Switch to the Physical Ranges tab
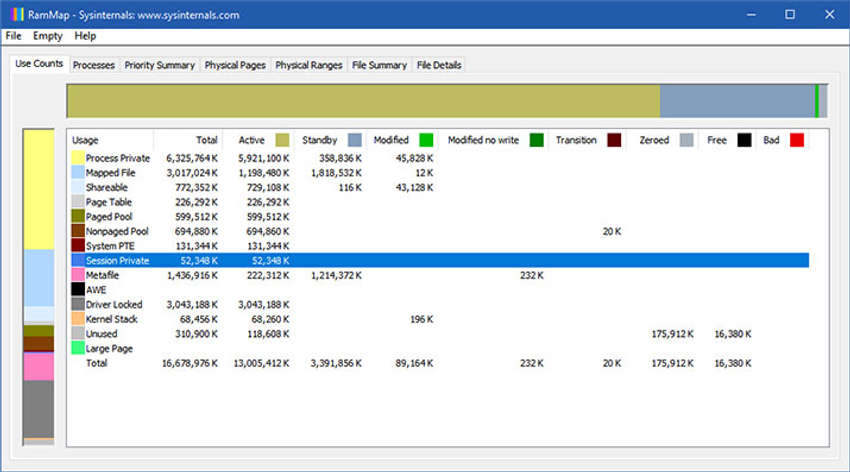This screenshot has width=850, height=472. 309,65
